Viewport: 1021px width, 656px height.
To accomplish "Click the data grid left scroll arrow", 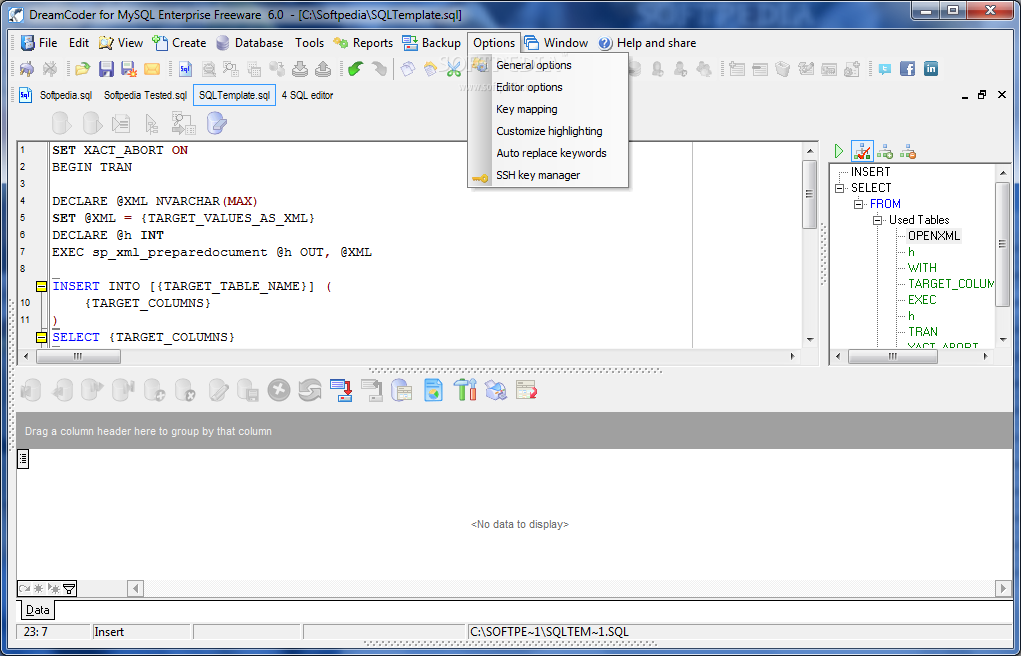I will tap(135, 589).
